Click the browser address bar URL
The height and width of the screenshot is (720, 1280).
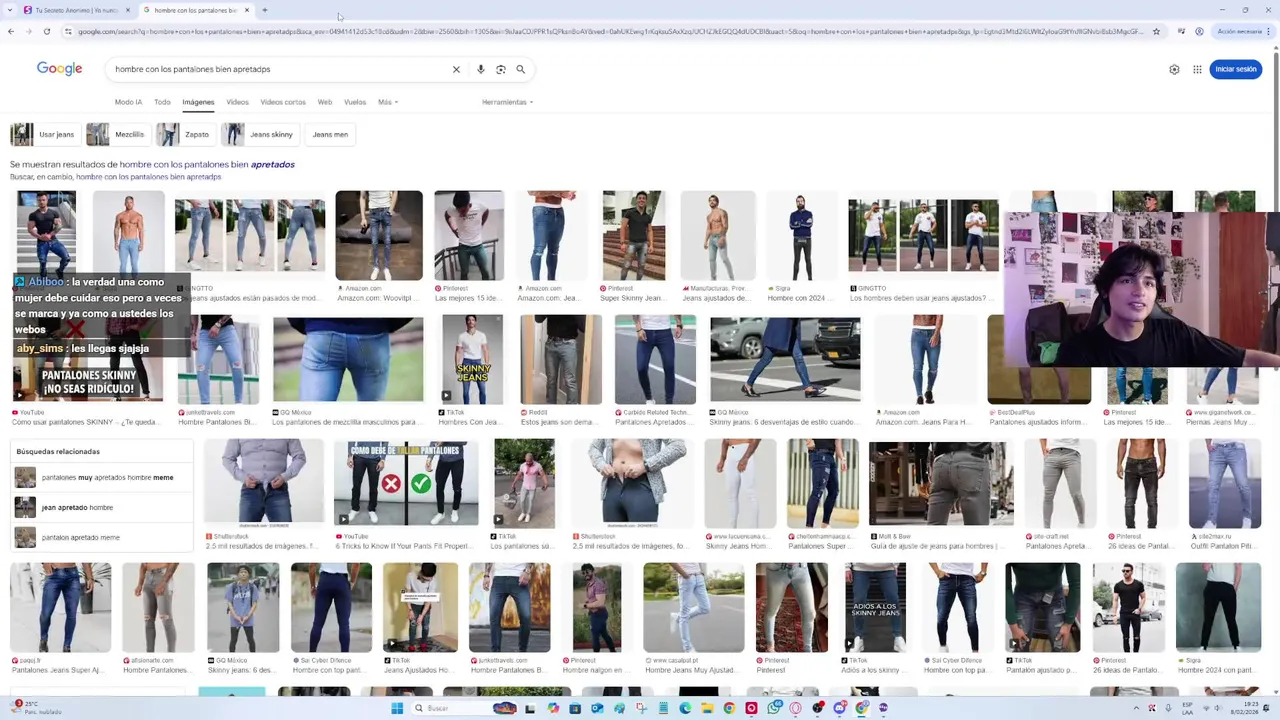[610, 31]
